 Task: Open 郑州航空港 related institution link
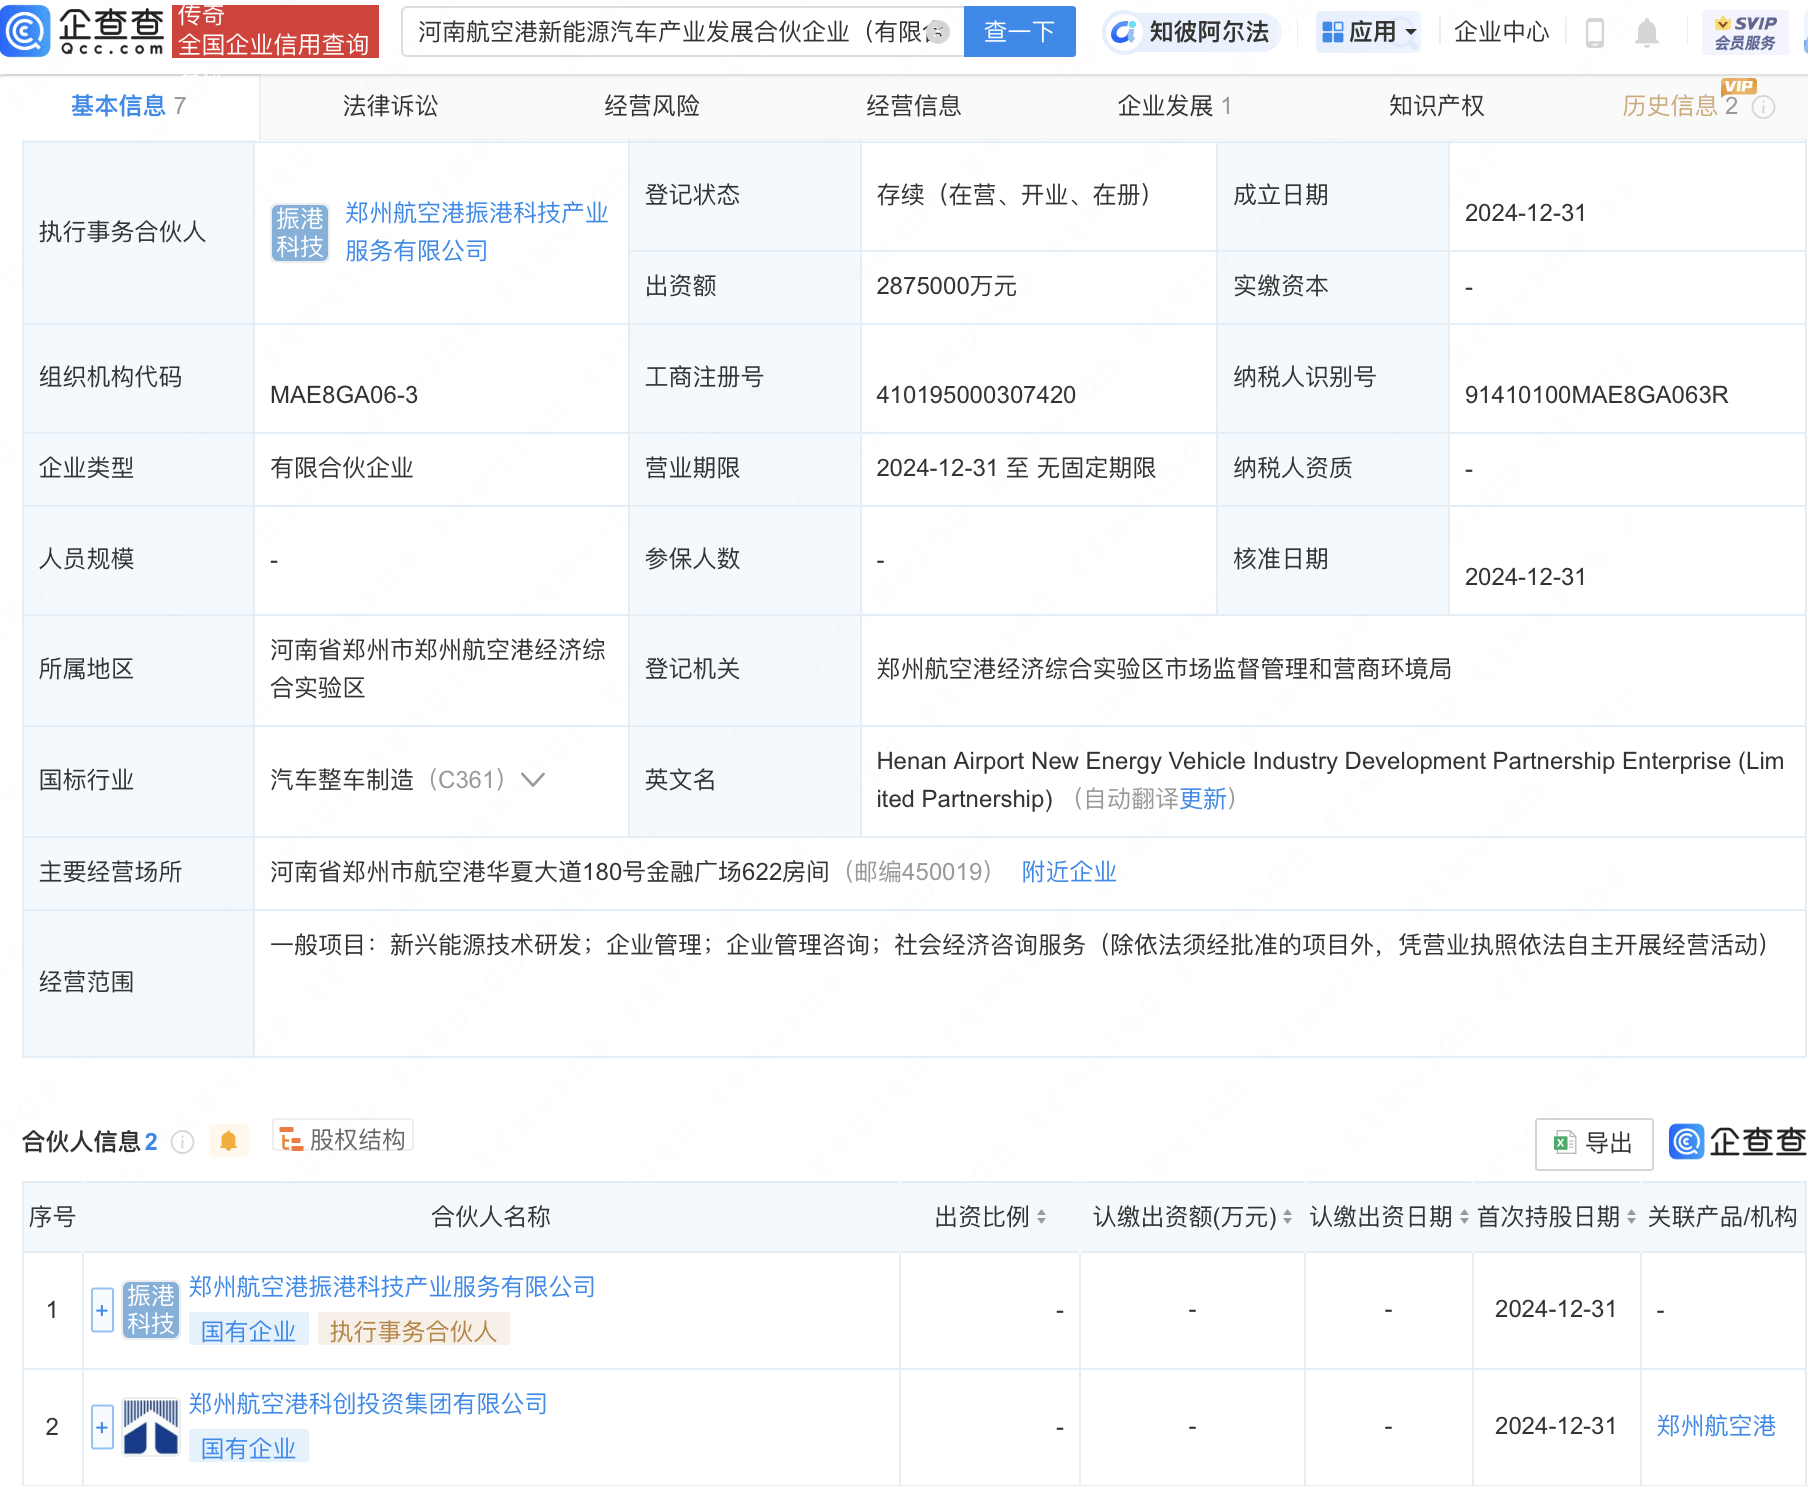tap(1716, 1426)
